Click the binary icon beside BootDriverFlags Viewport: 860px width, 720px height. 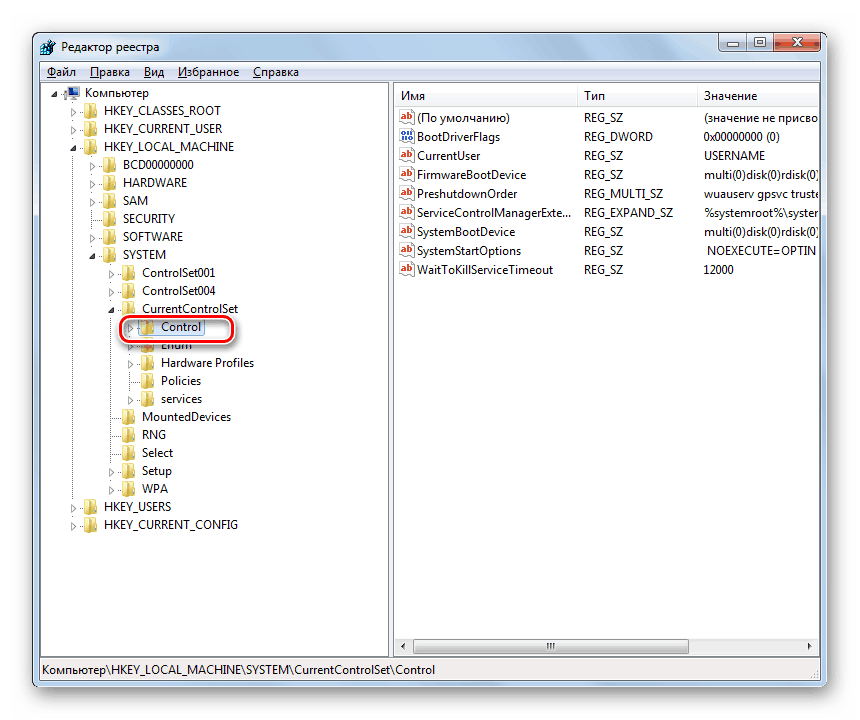tap(406, 136)
